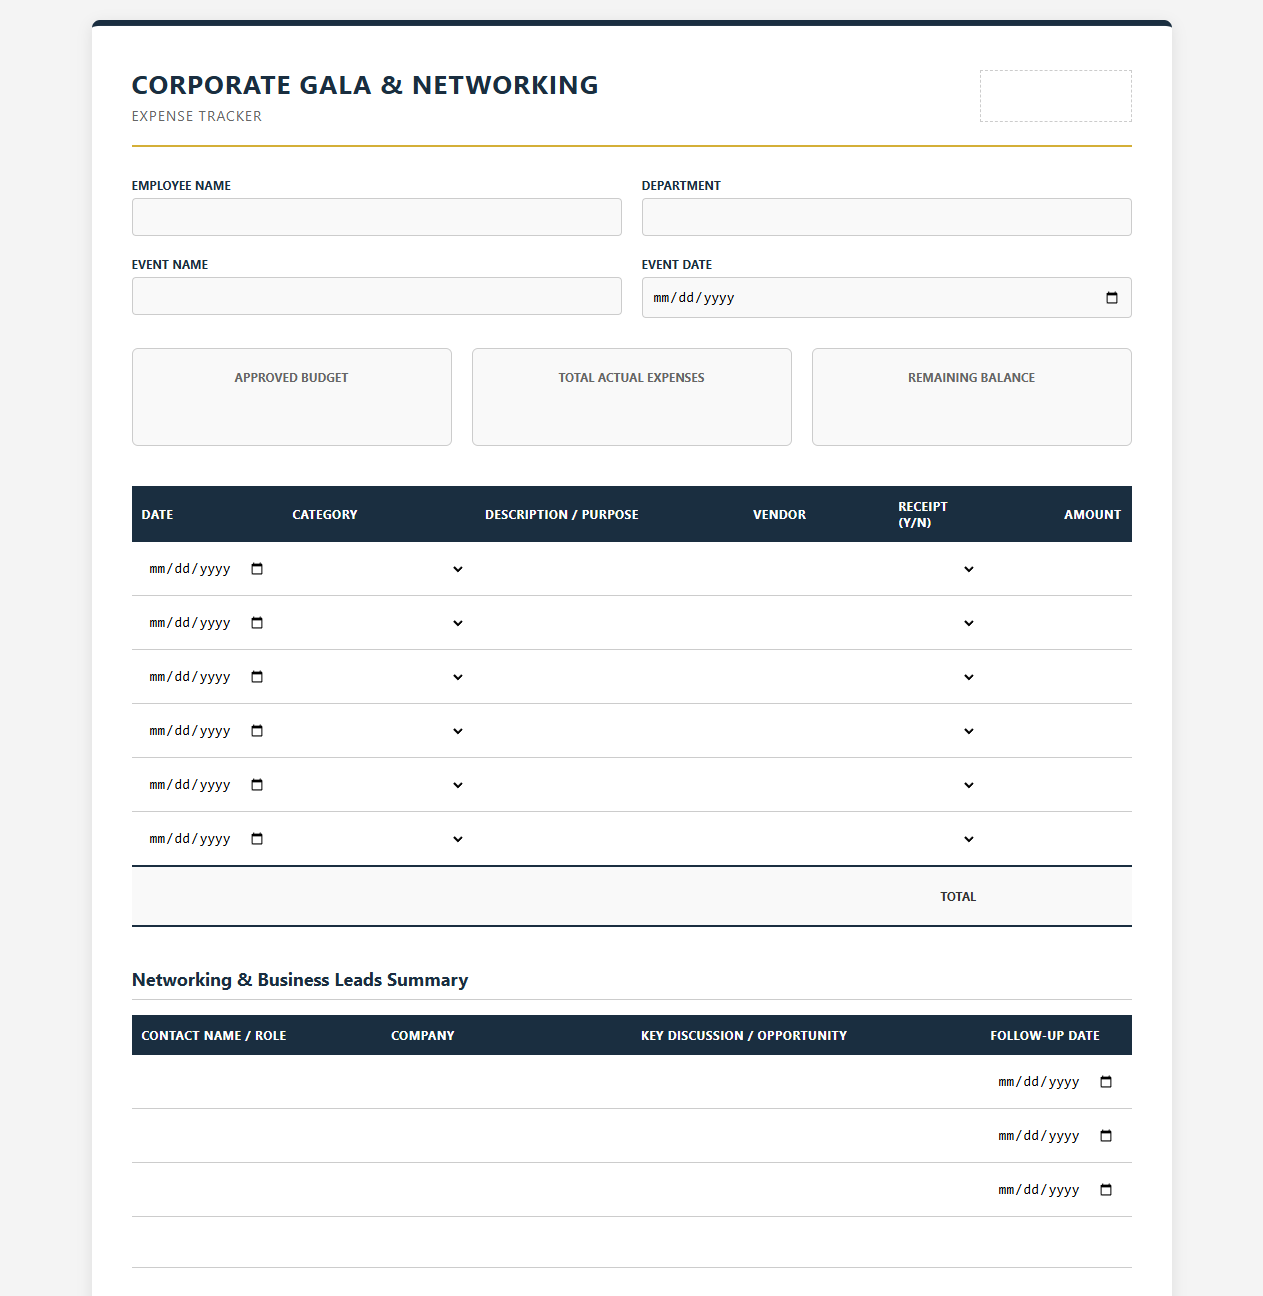Select the Approved Budget box
Screen dimensions: 1263x1296
pos(292,397)
